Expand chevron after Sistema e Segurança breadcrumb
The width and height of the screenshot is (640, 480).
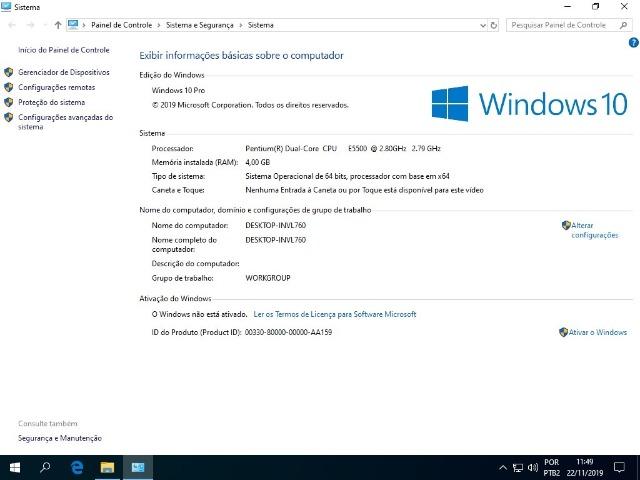pyautogui.click(x=240, y=25)
